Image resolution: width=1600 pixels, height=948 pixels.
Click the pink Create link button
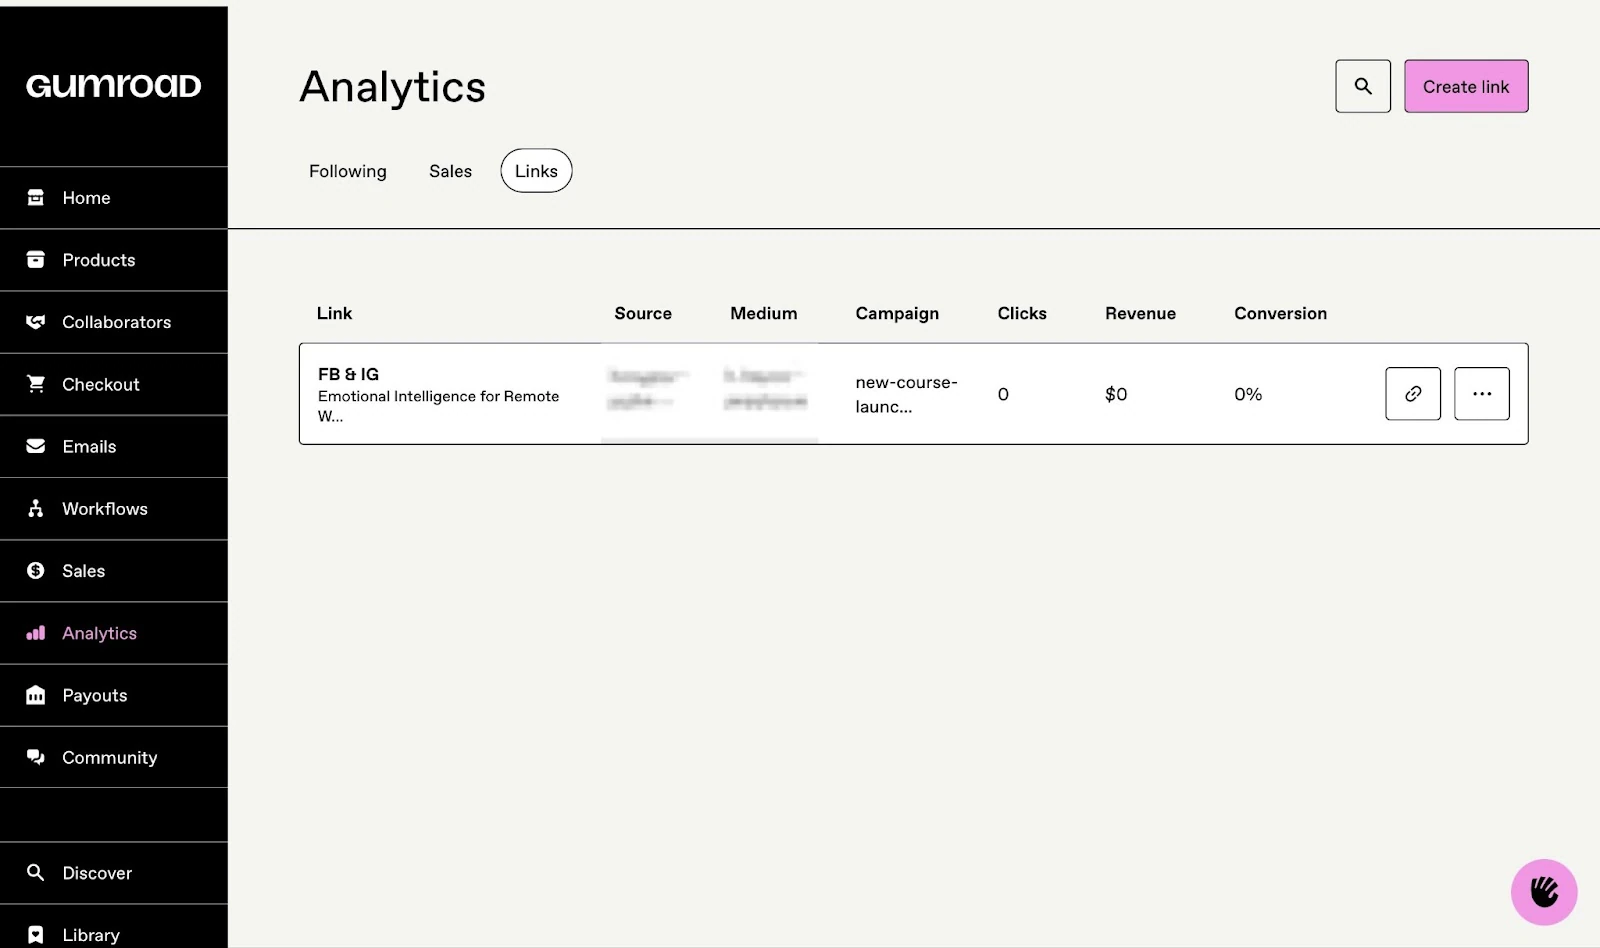(1466, 86)
